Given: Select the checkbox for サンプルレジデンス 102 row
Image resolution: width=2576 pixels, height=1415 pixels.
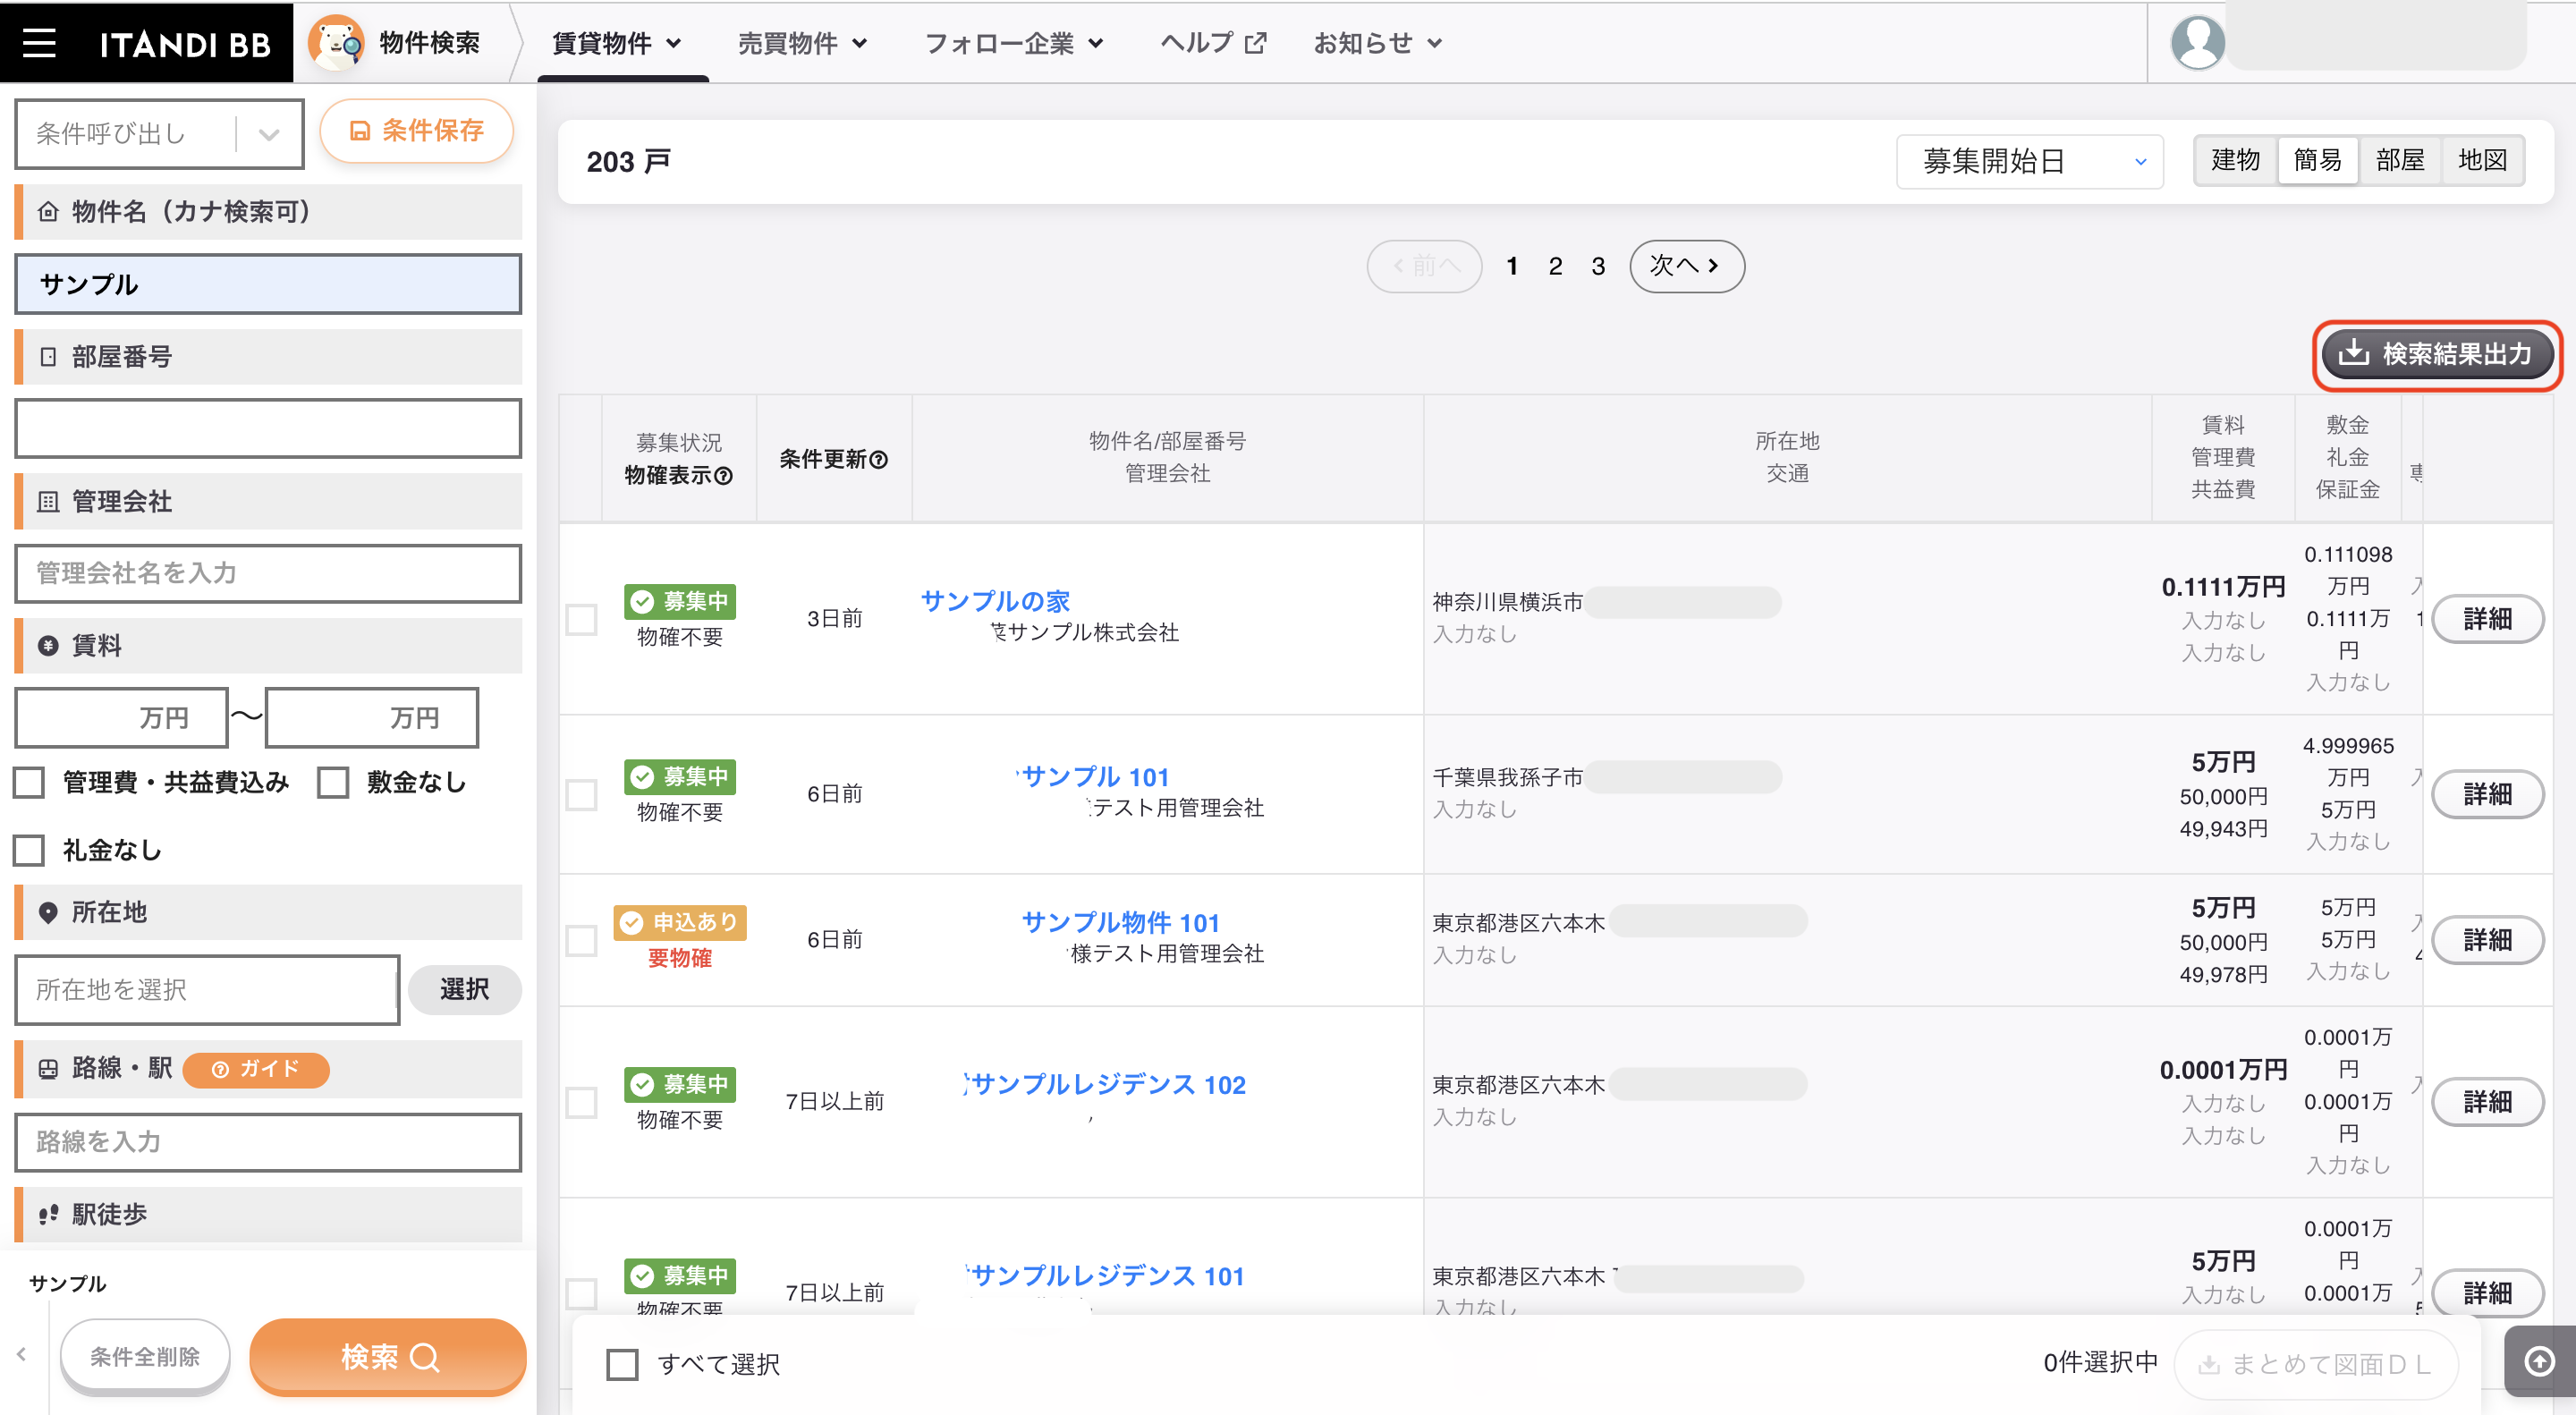Looking at the screenshot, I should pos(581,1102).
